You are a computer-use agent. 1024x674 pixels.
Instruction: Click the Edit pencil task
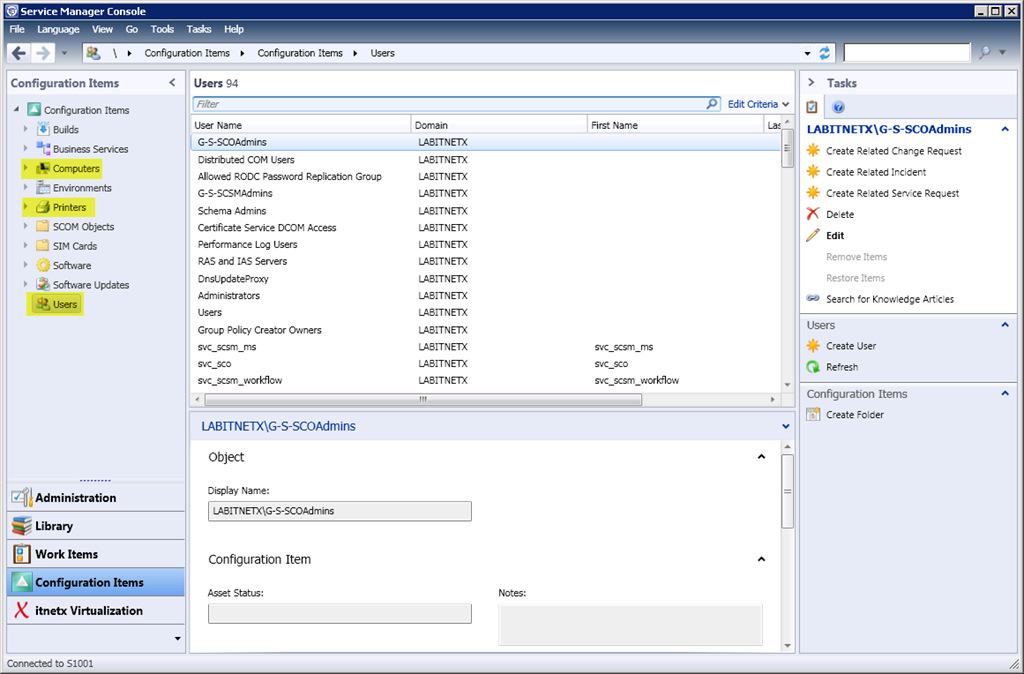click(x=834, y=235)
